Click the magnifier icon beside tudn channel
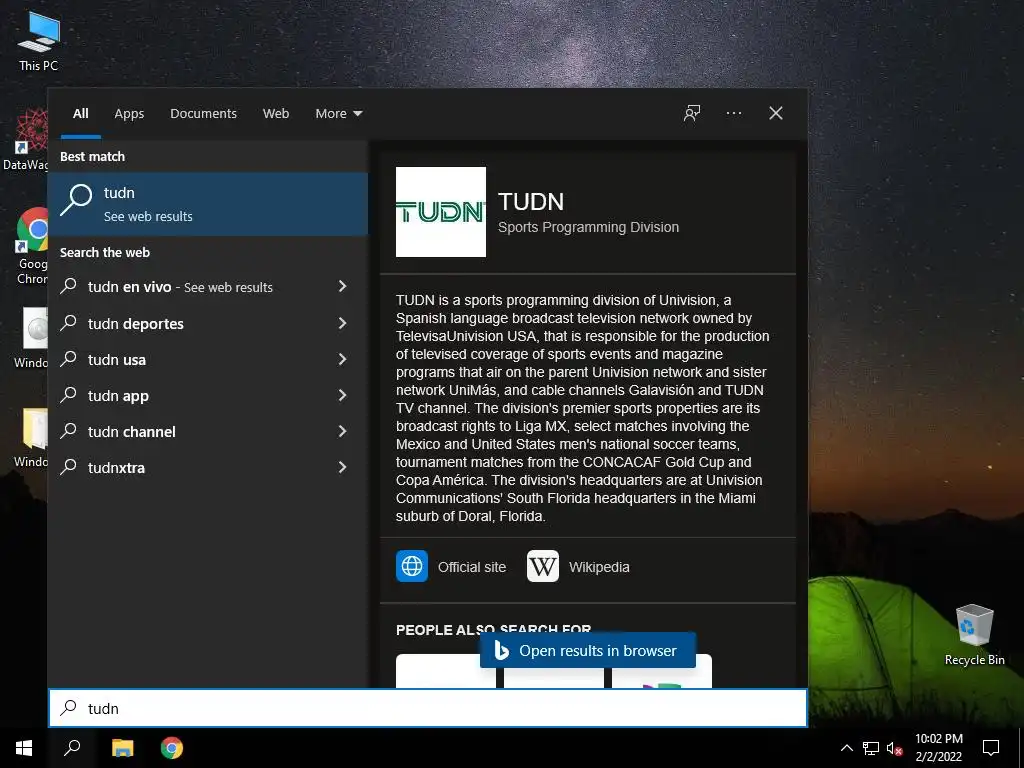Screen dimensions: 1024x768 point(69,430)
